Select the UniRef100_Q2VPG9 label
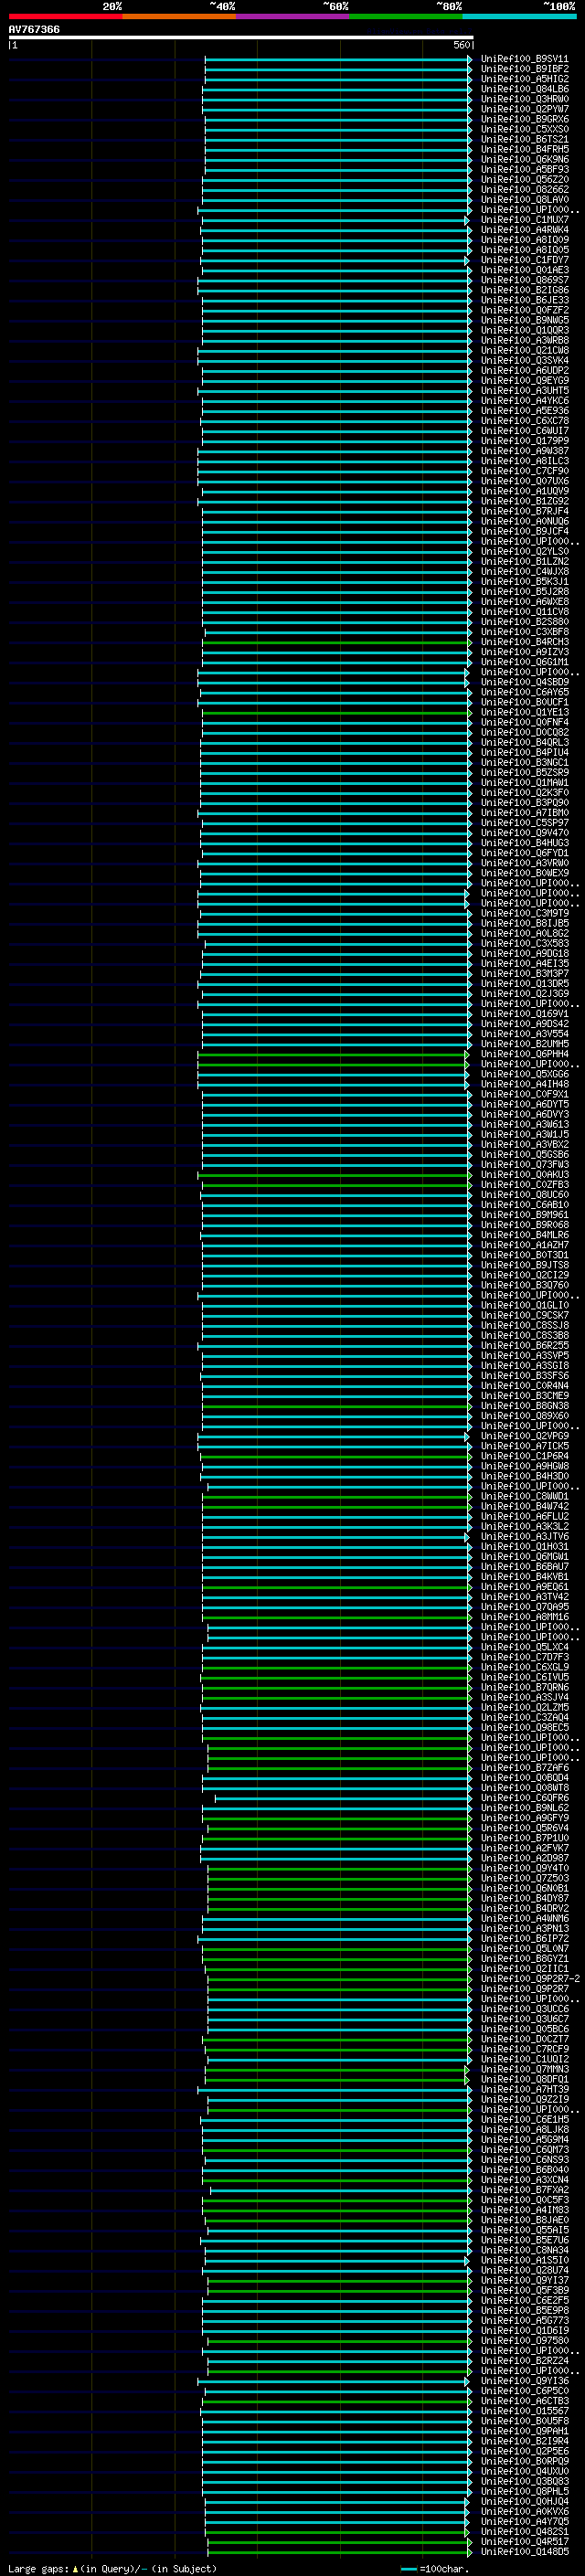The image size is (585, 2576). [525, 1436]
